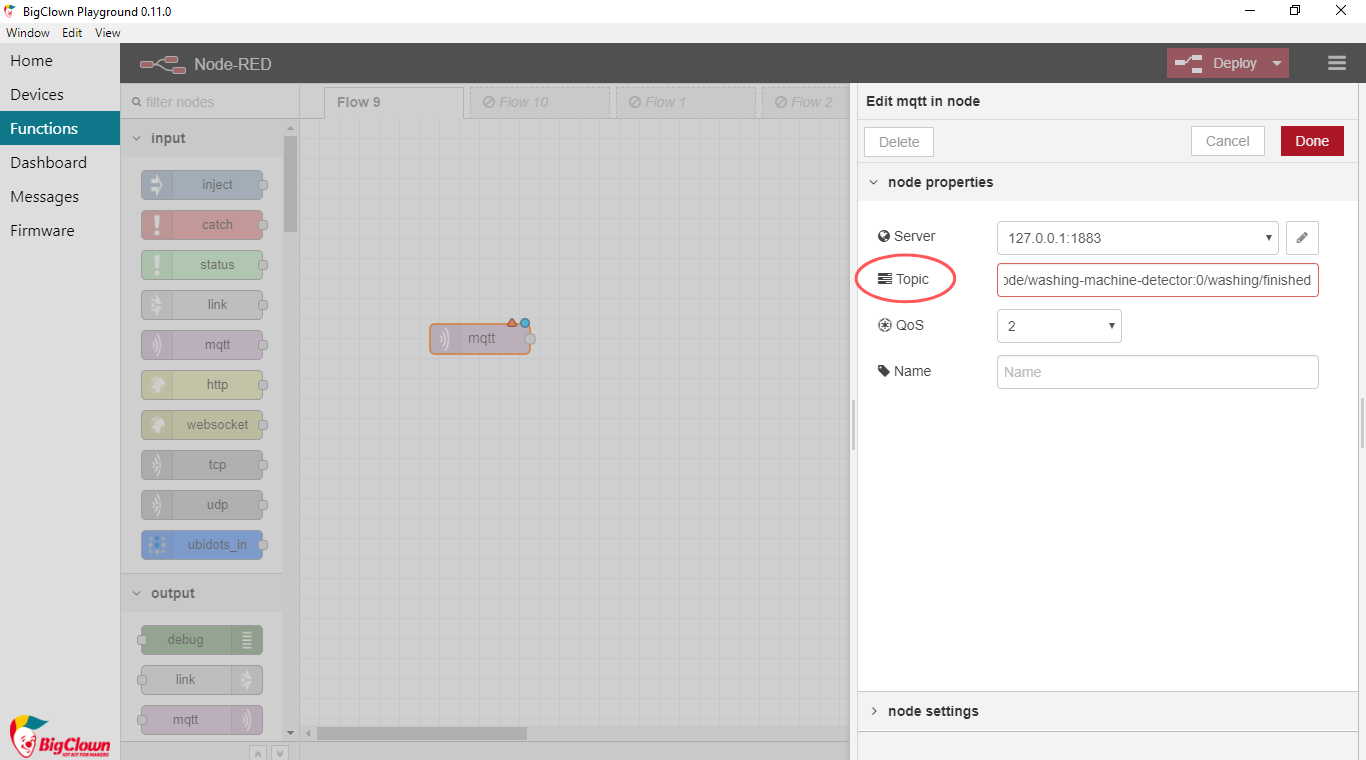Image resolution: width=1366 pixels, height=760 pixels.
Task: Switch to the Flow 9 tab
Action: click(394, 103)
